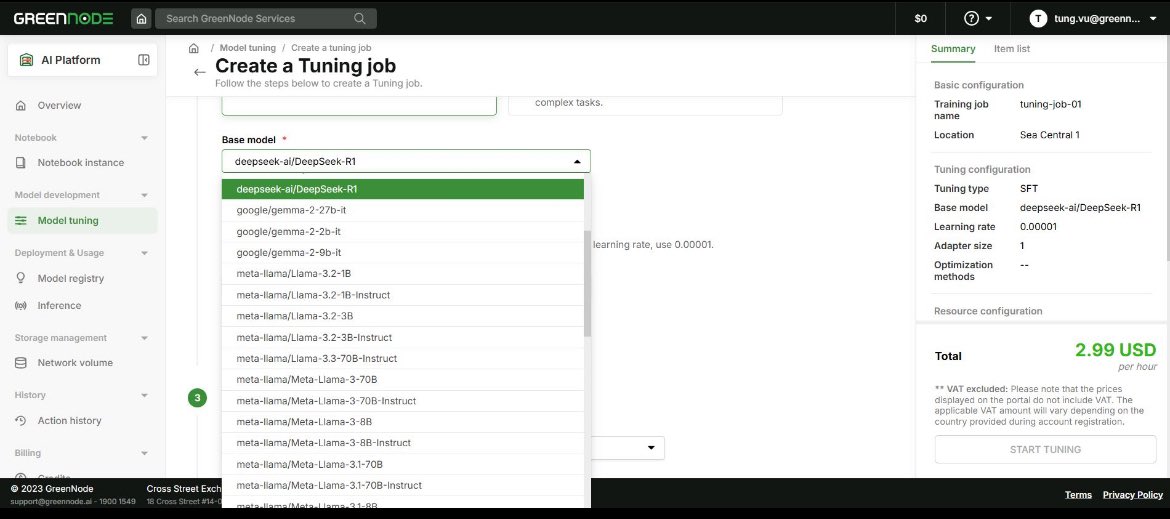1170x519 pixels.
Task: Select meta-llama/Llama-3.2-1B option
Action: (x=403, y=274)
